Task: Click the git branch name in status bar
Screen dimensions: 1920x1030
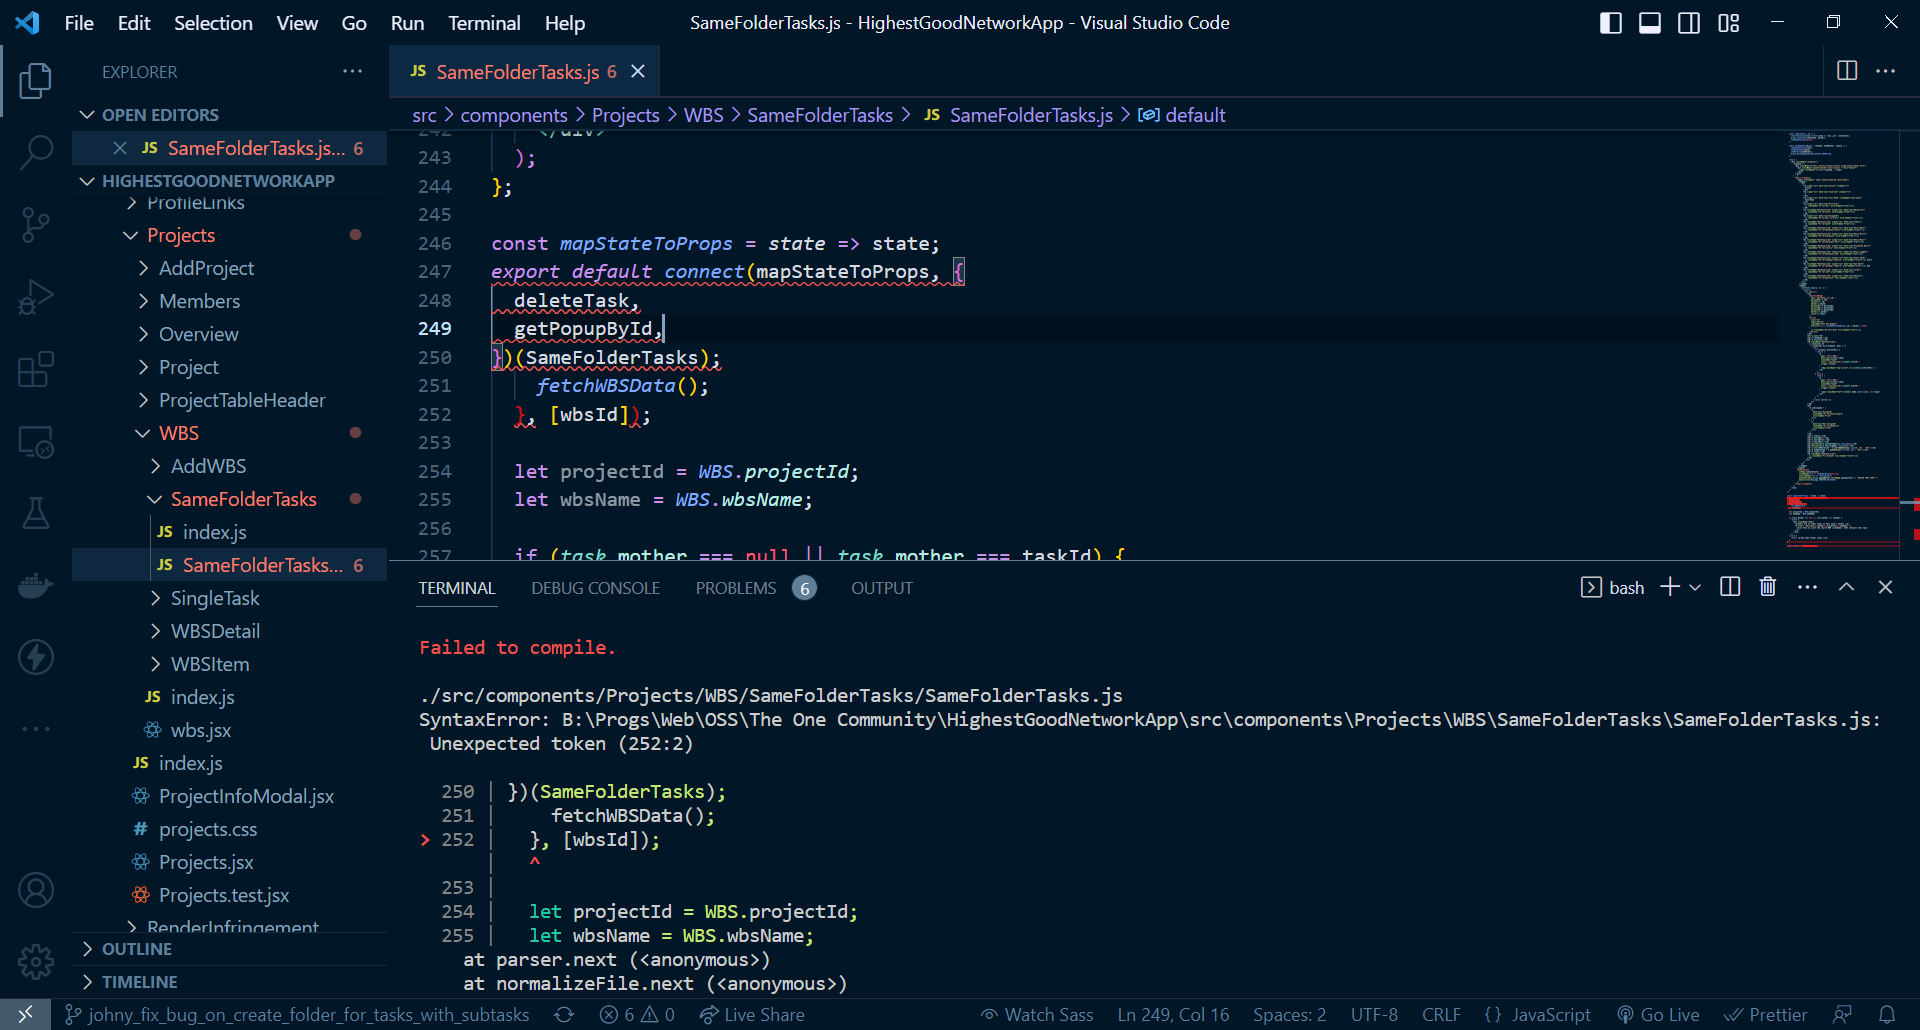Action: pyautogui.click(x=297, y=1015)
